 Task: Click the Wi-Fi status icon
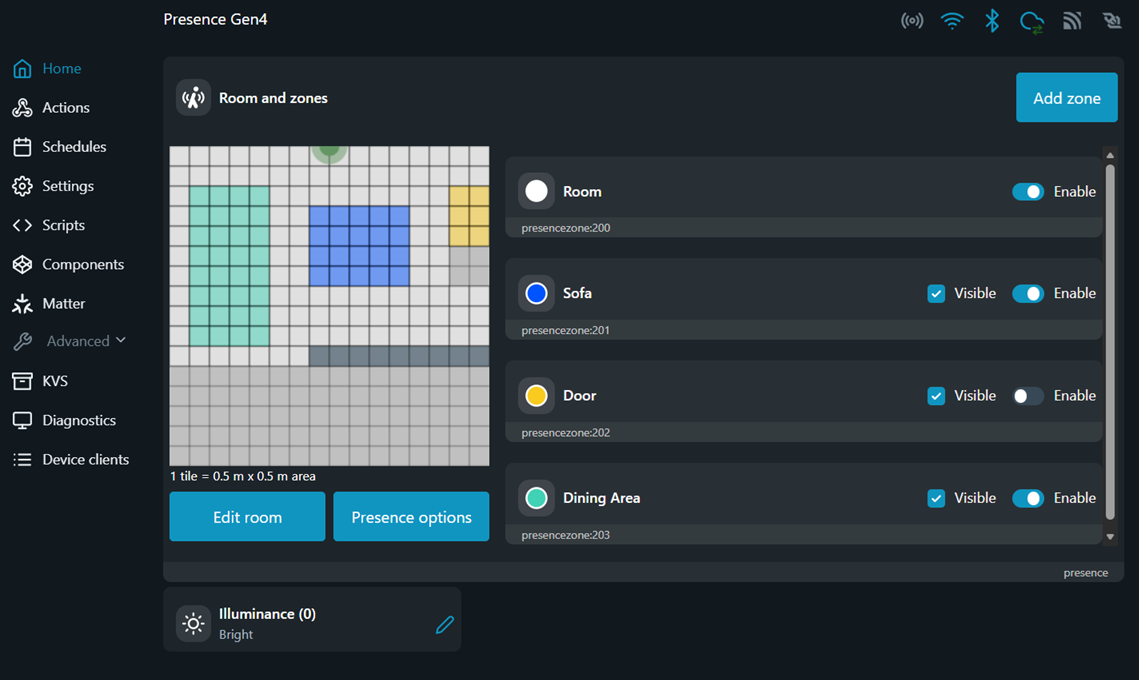click(952, 21)
